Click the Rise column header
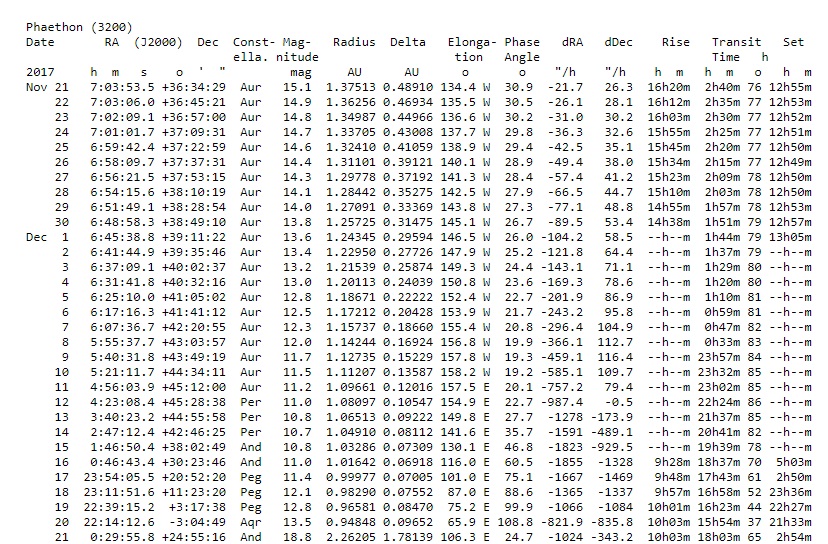This screenshot has width=828, height=544. (675, 42)
